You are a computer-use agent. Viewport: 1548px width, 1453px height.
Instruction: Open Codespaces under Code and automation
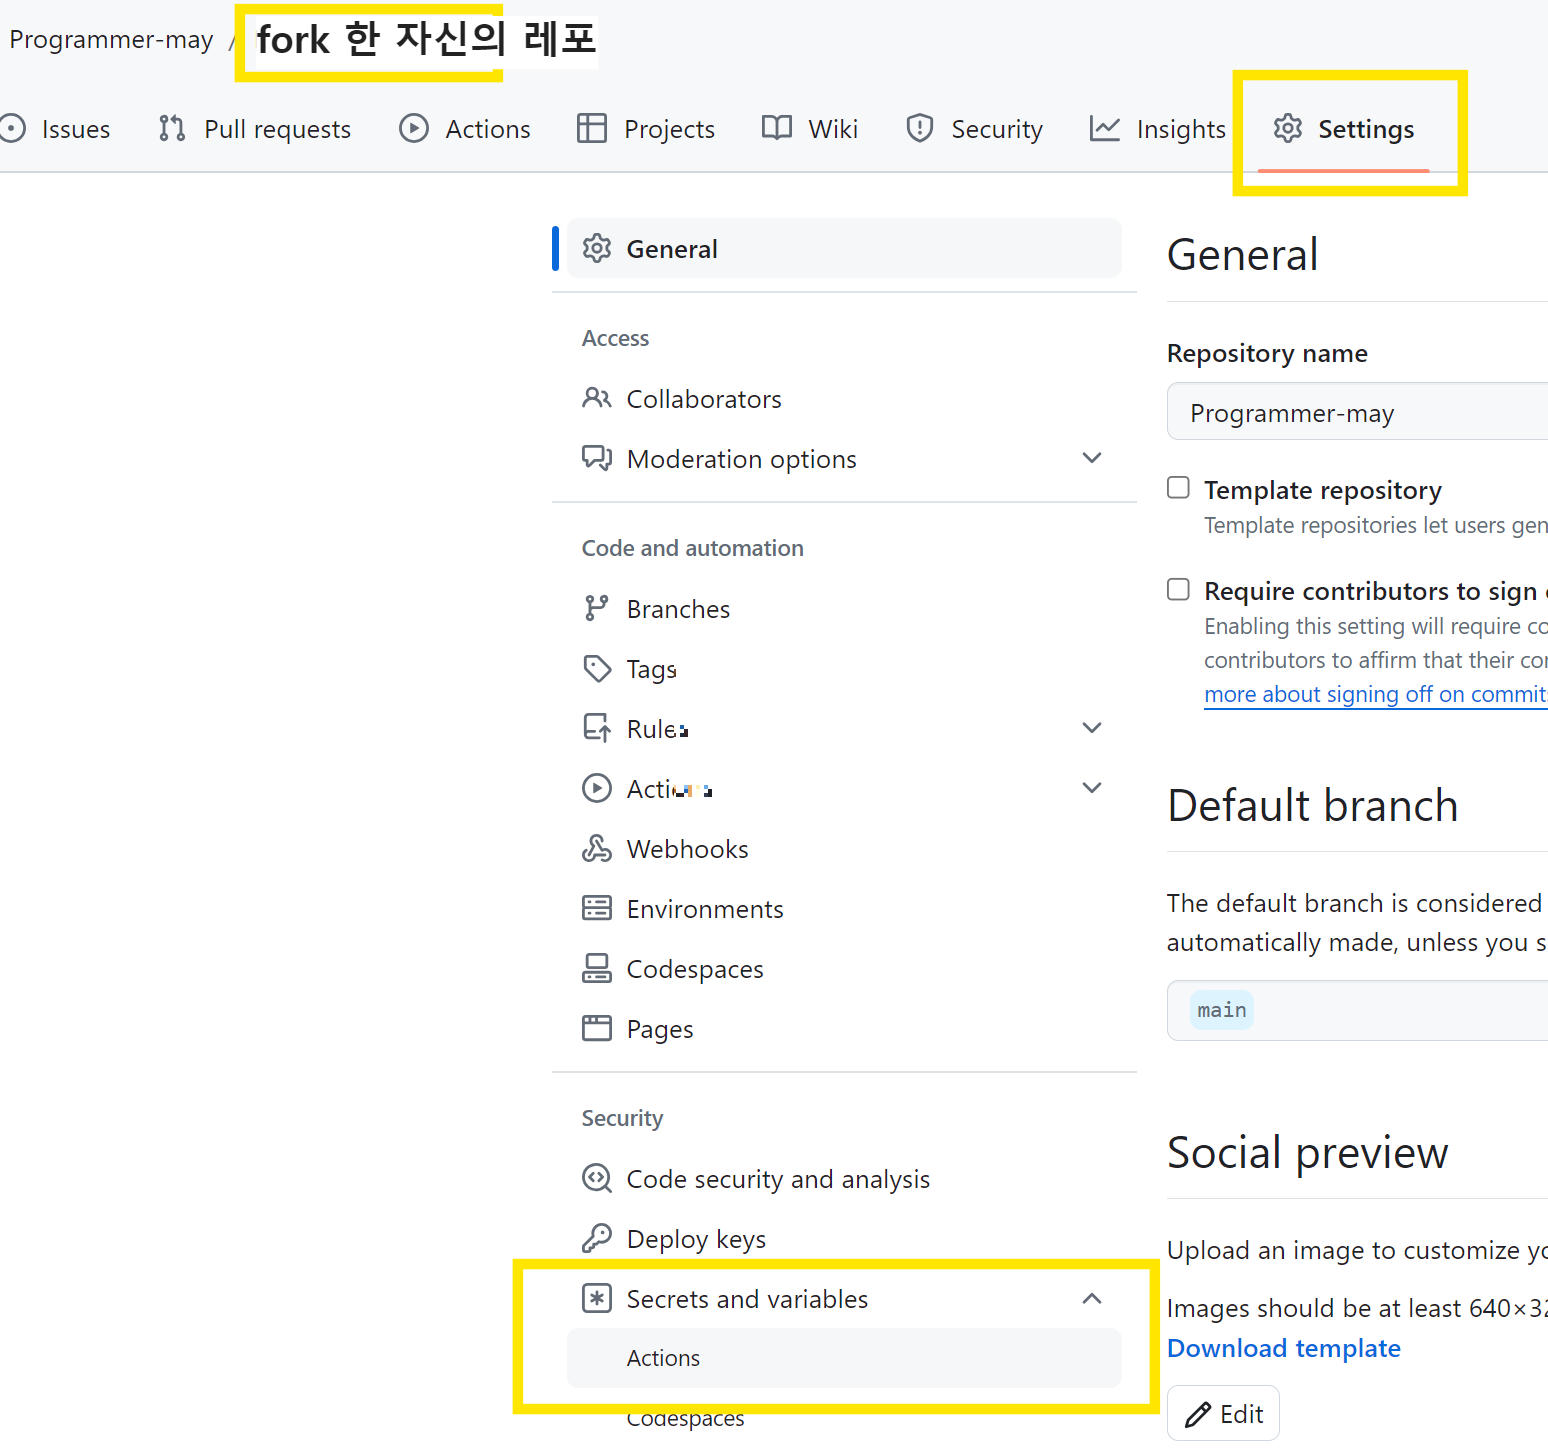click(x=844, y=968)
